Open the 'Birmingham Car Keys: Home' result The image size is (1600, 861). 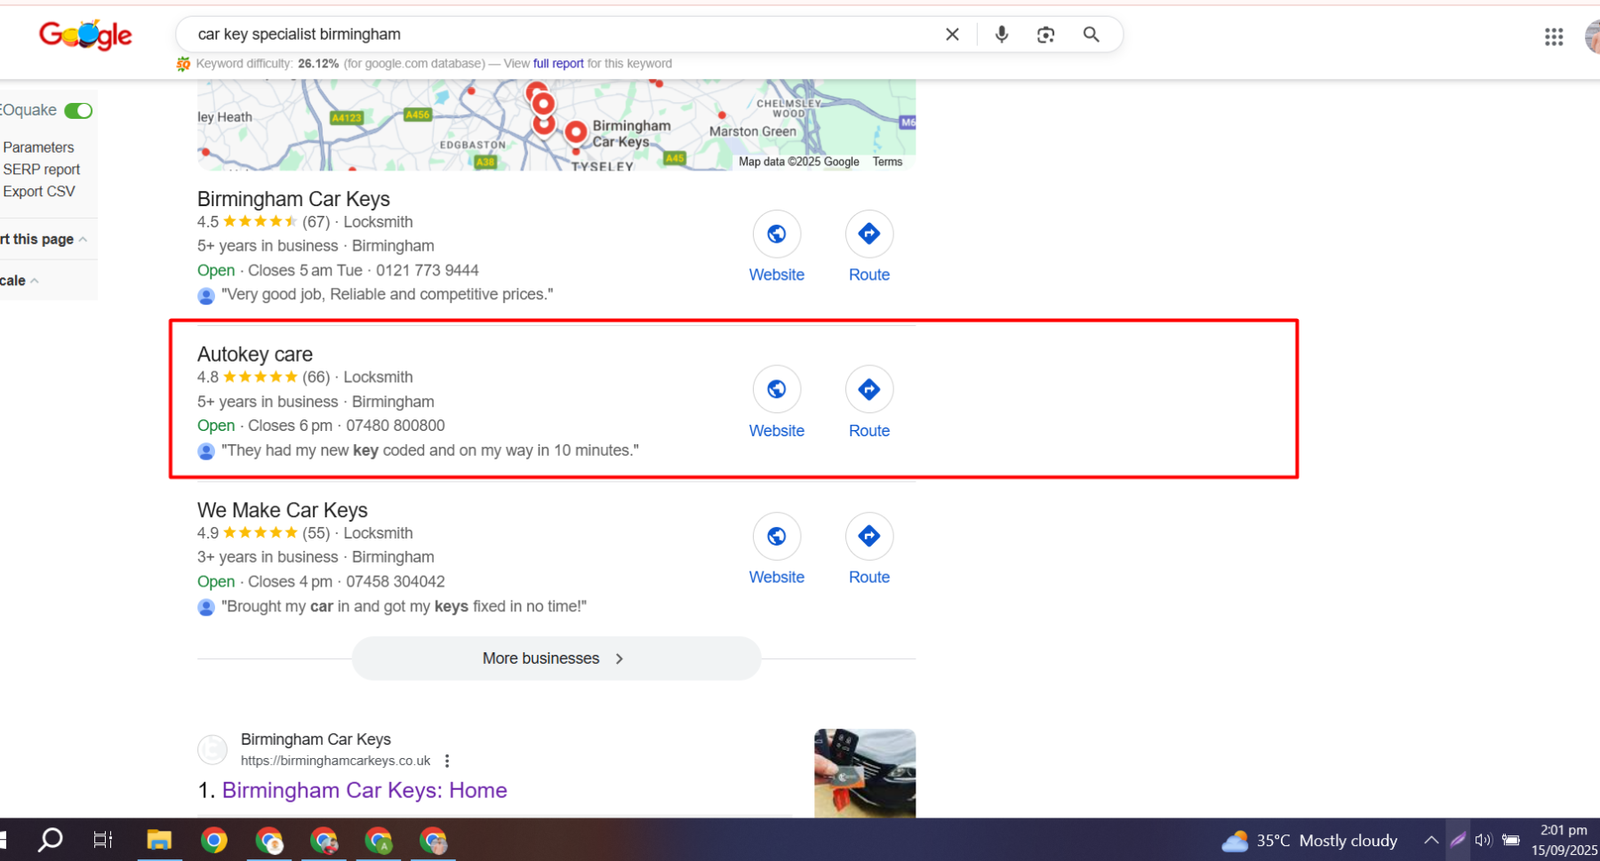coord(364,791)
